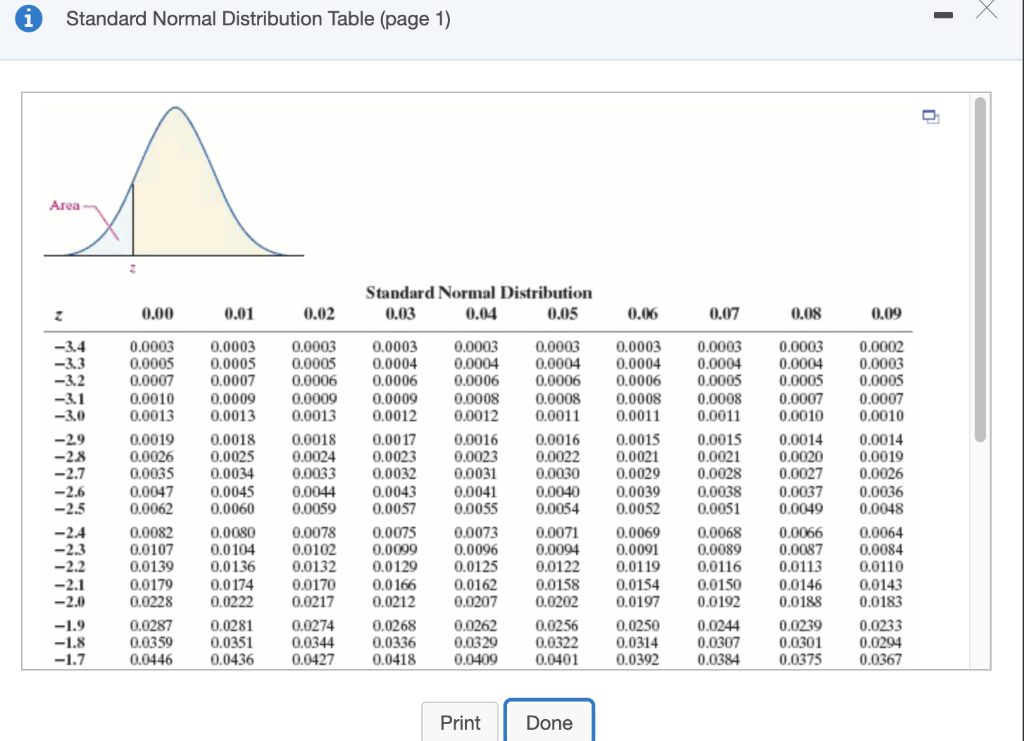This screenshot has width=1024, height=741.
Task: Click the normal curve diagram
Action: point(174,189)
